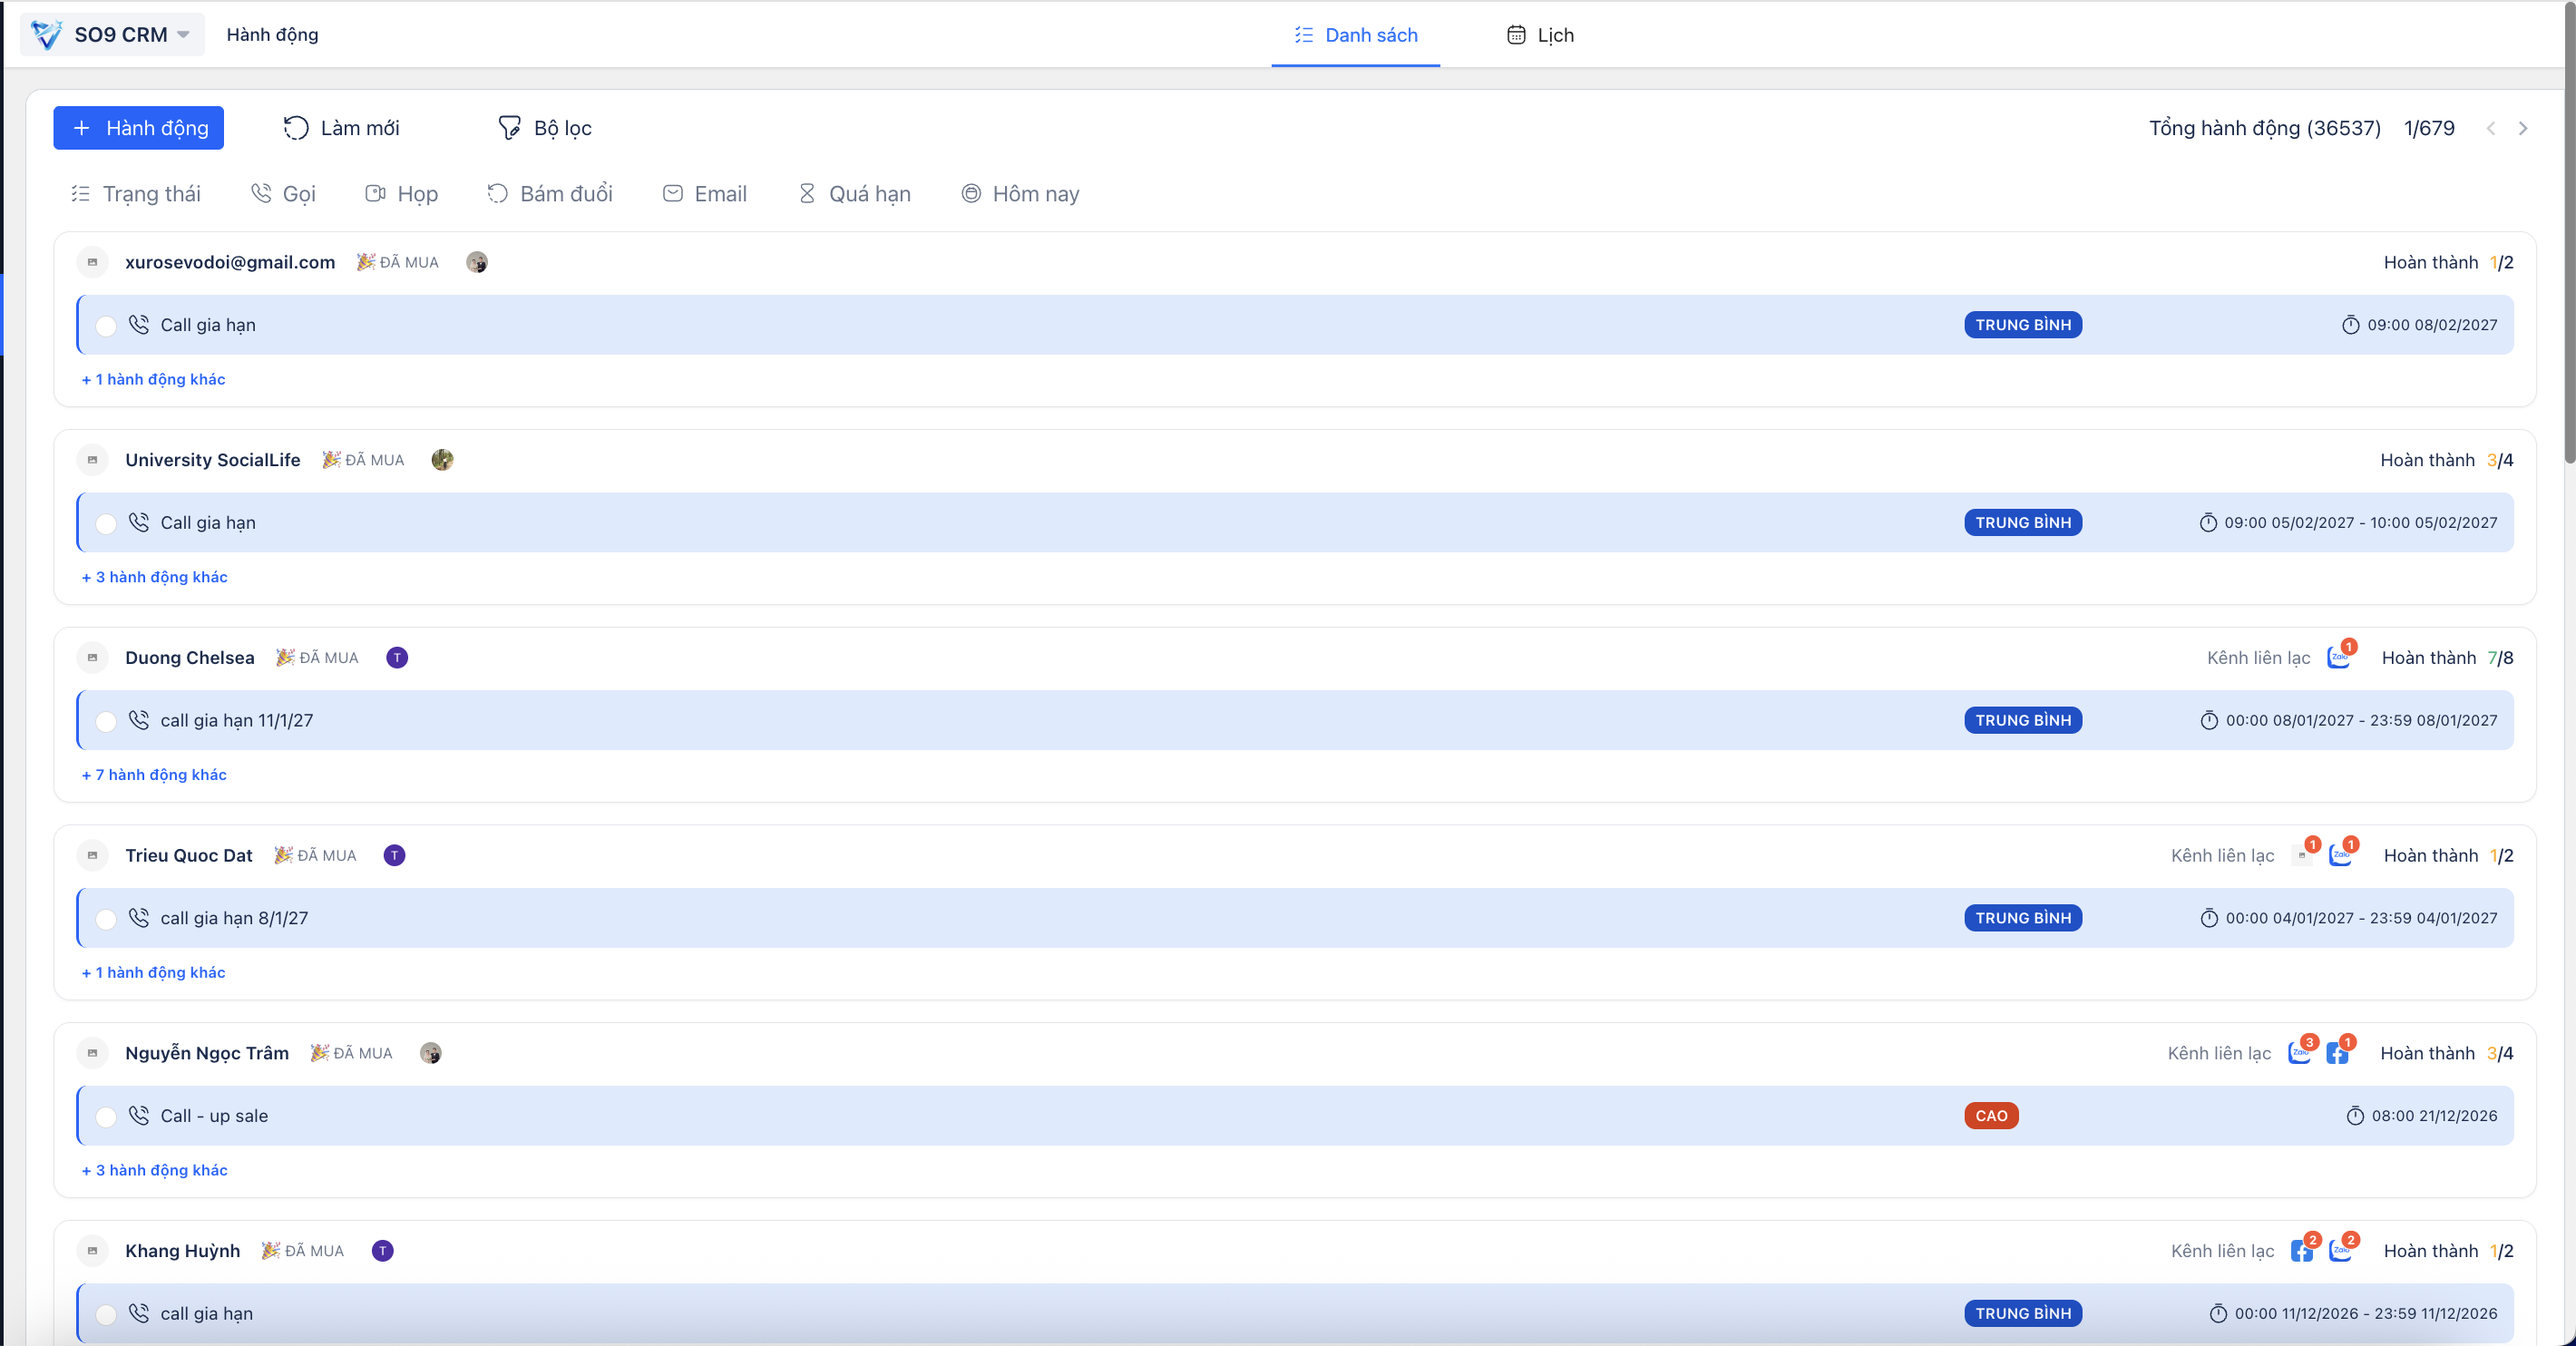The height and width of the screenshot is (1346, 2576).
Task: Filter actions by Gọi call type
Action: [x=283, y=194]
